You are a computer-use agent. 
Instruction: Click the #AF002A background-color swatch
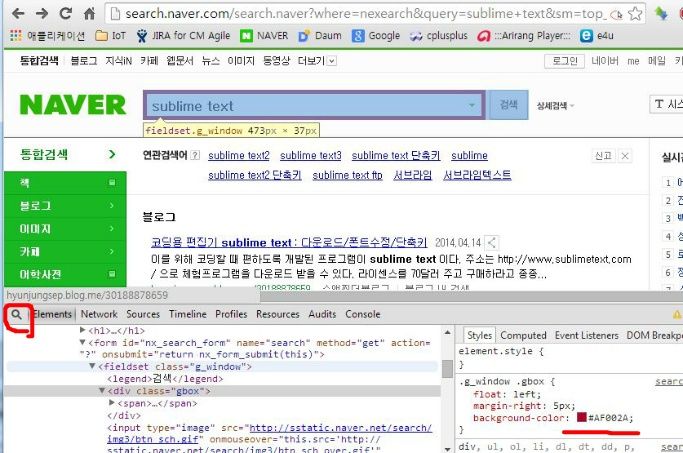coord(582,417)
